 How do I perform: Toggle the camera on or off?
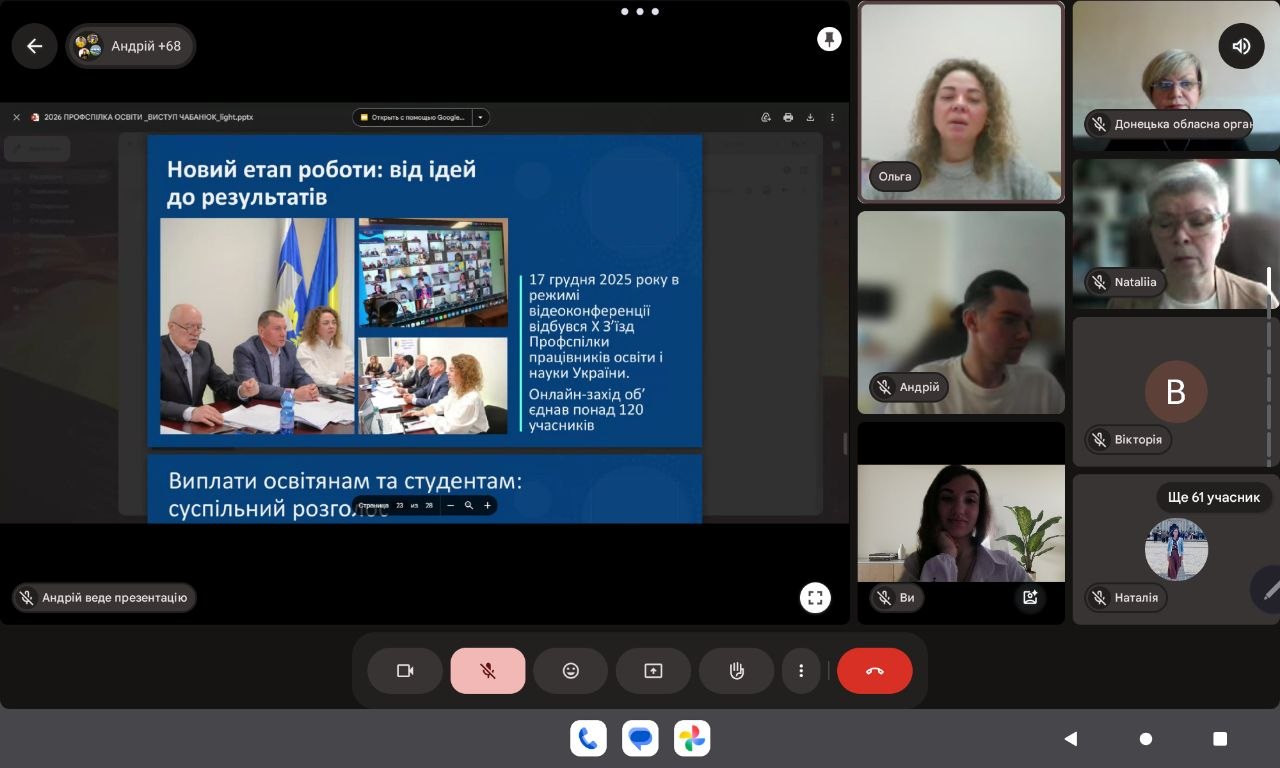(x=405, y=671)
